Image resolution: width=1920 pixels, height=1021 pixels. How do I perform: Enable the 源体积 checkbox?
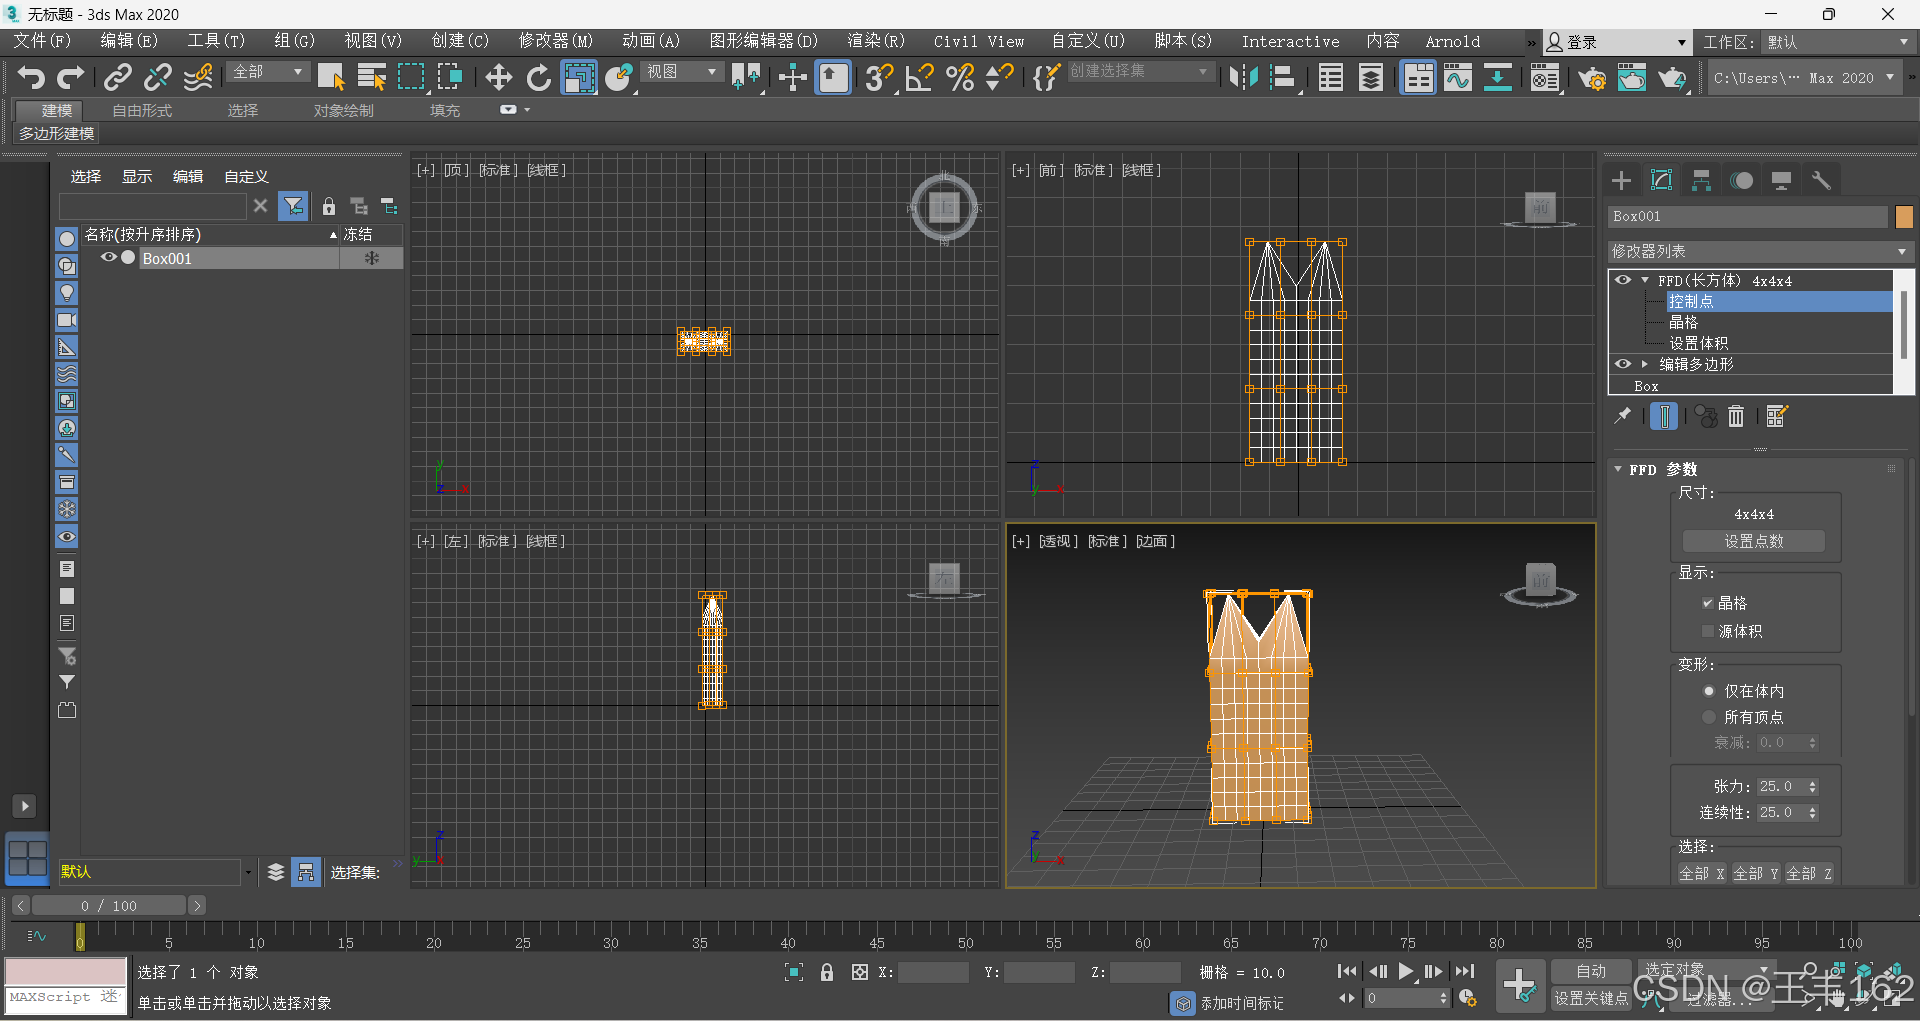click(x=1708, y=631)
